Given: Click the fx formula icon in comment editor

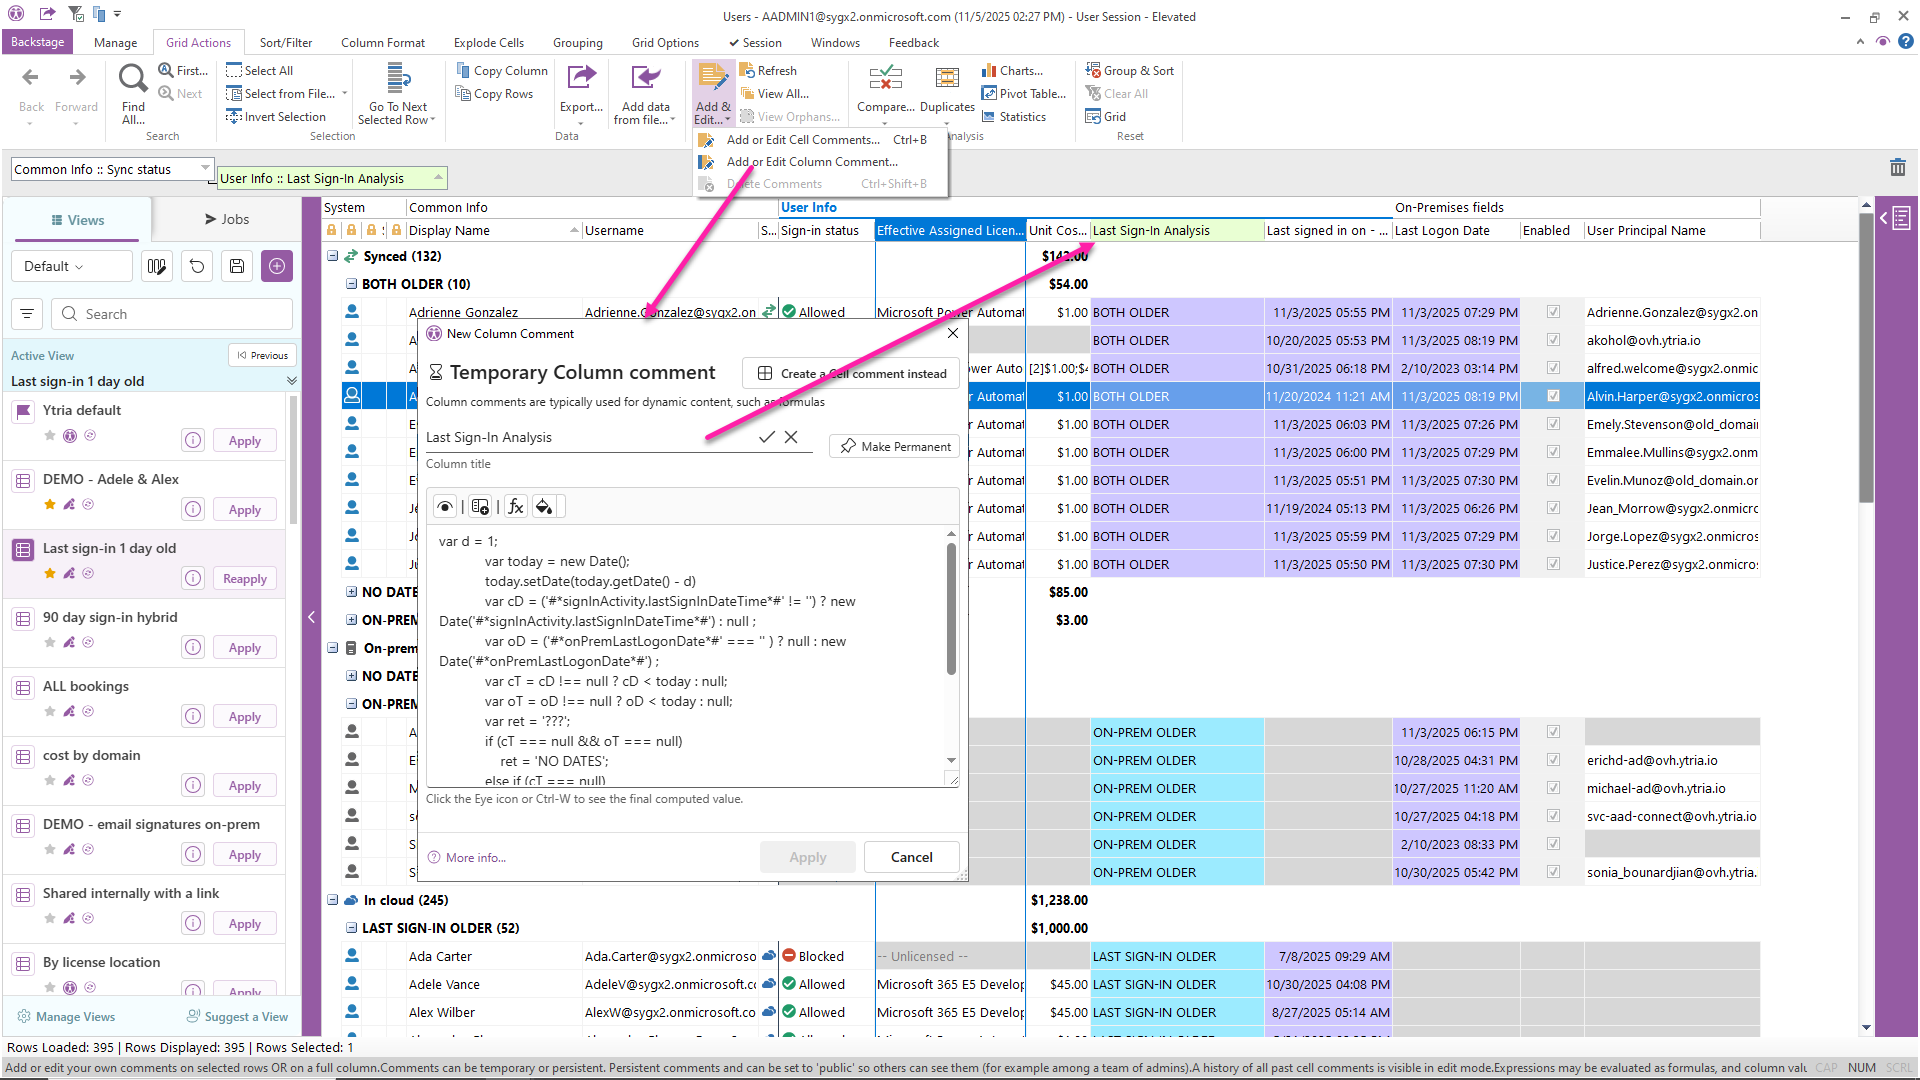Looking at the screenshot, I should (x=515, y=507).
